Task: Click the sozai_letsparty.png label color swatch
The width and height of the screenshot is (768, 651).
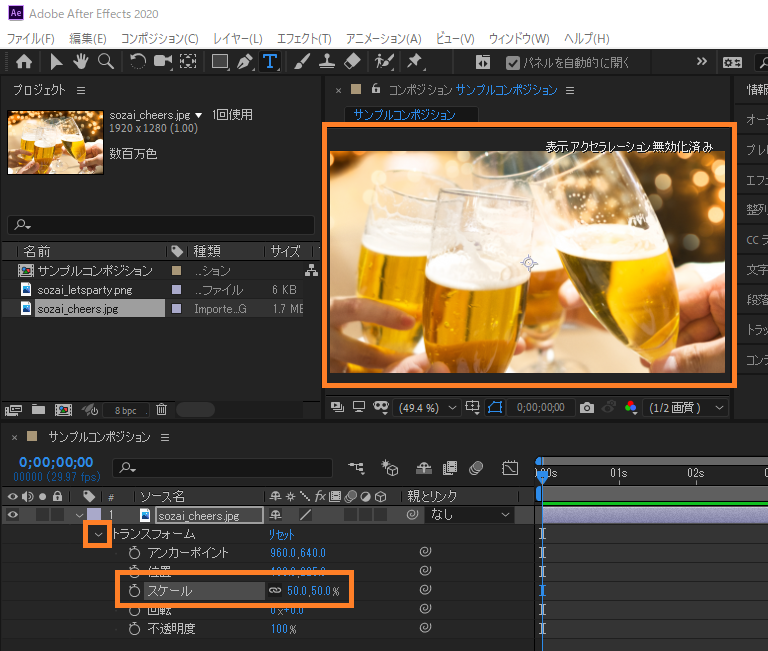Action: [x=176, y=289]
